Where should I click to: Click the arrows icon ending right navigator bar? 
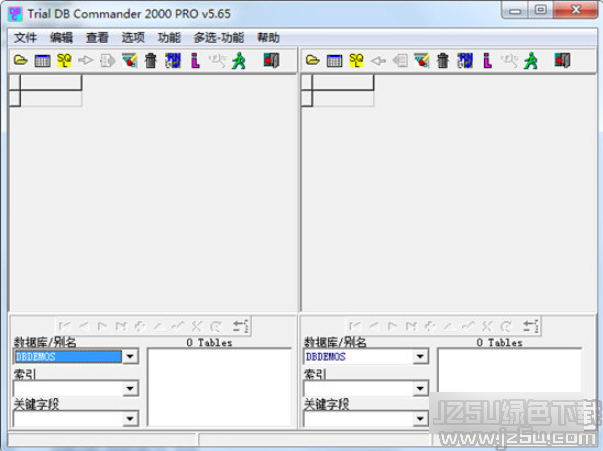[531, 326]
